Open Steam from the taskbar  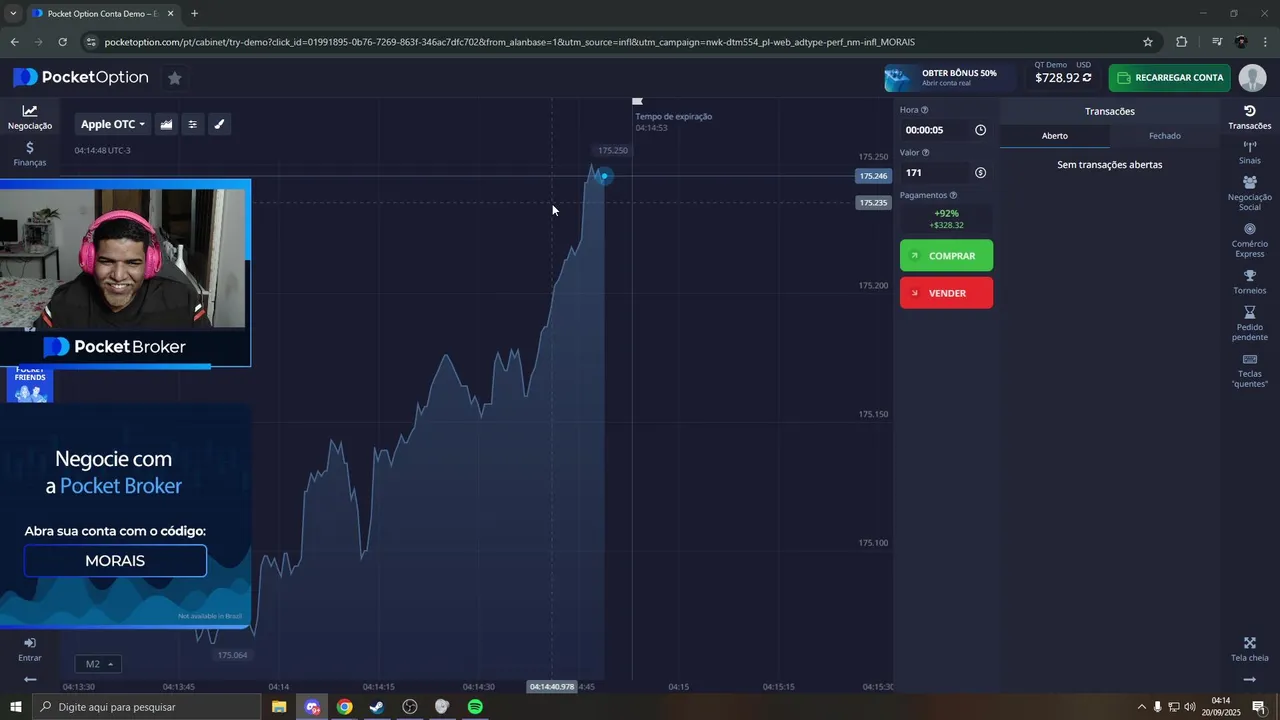[x=377, y=707]
